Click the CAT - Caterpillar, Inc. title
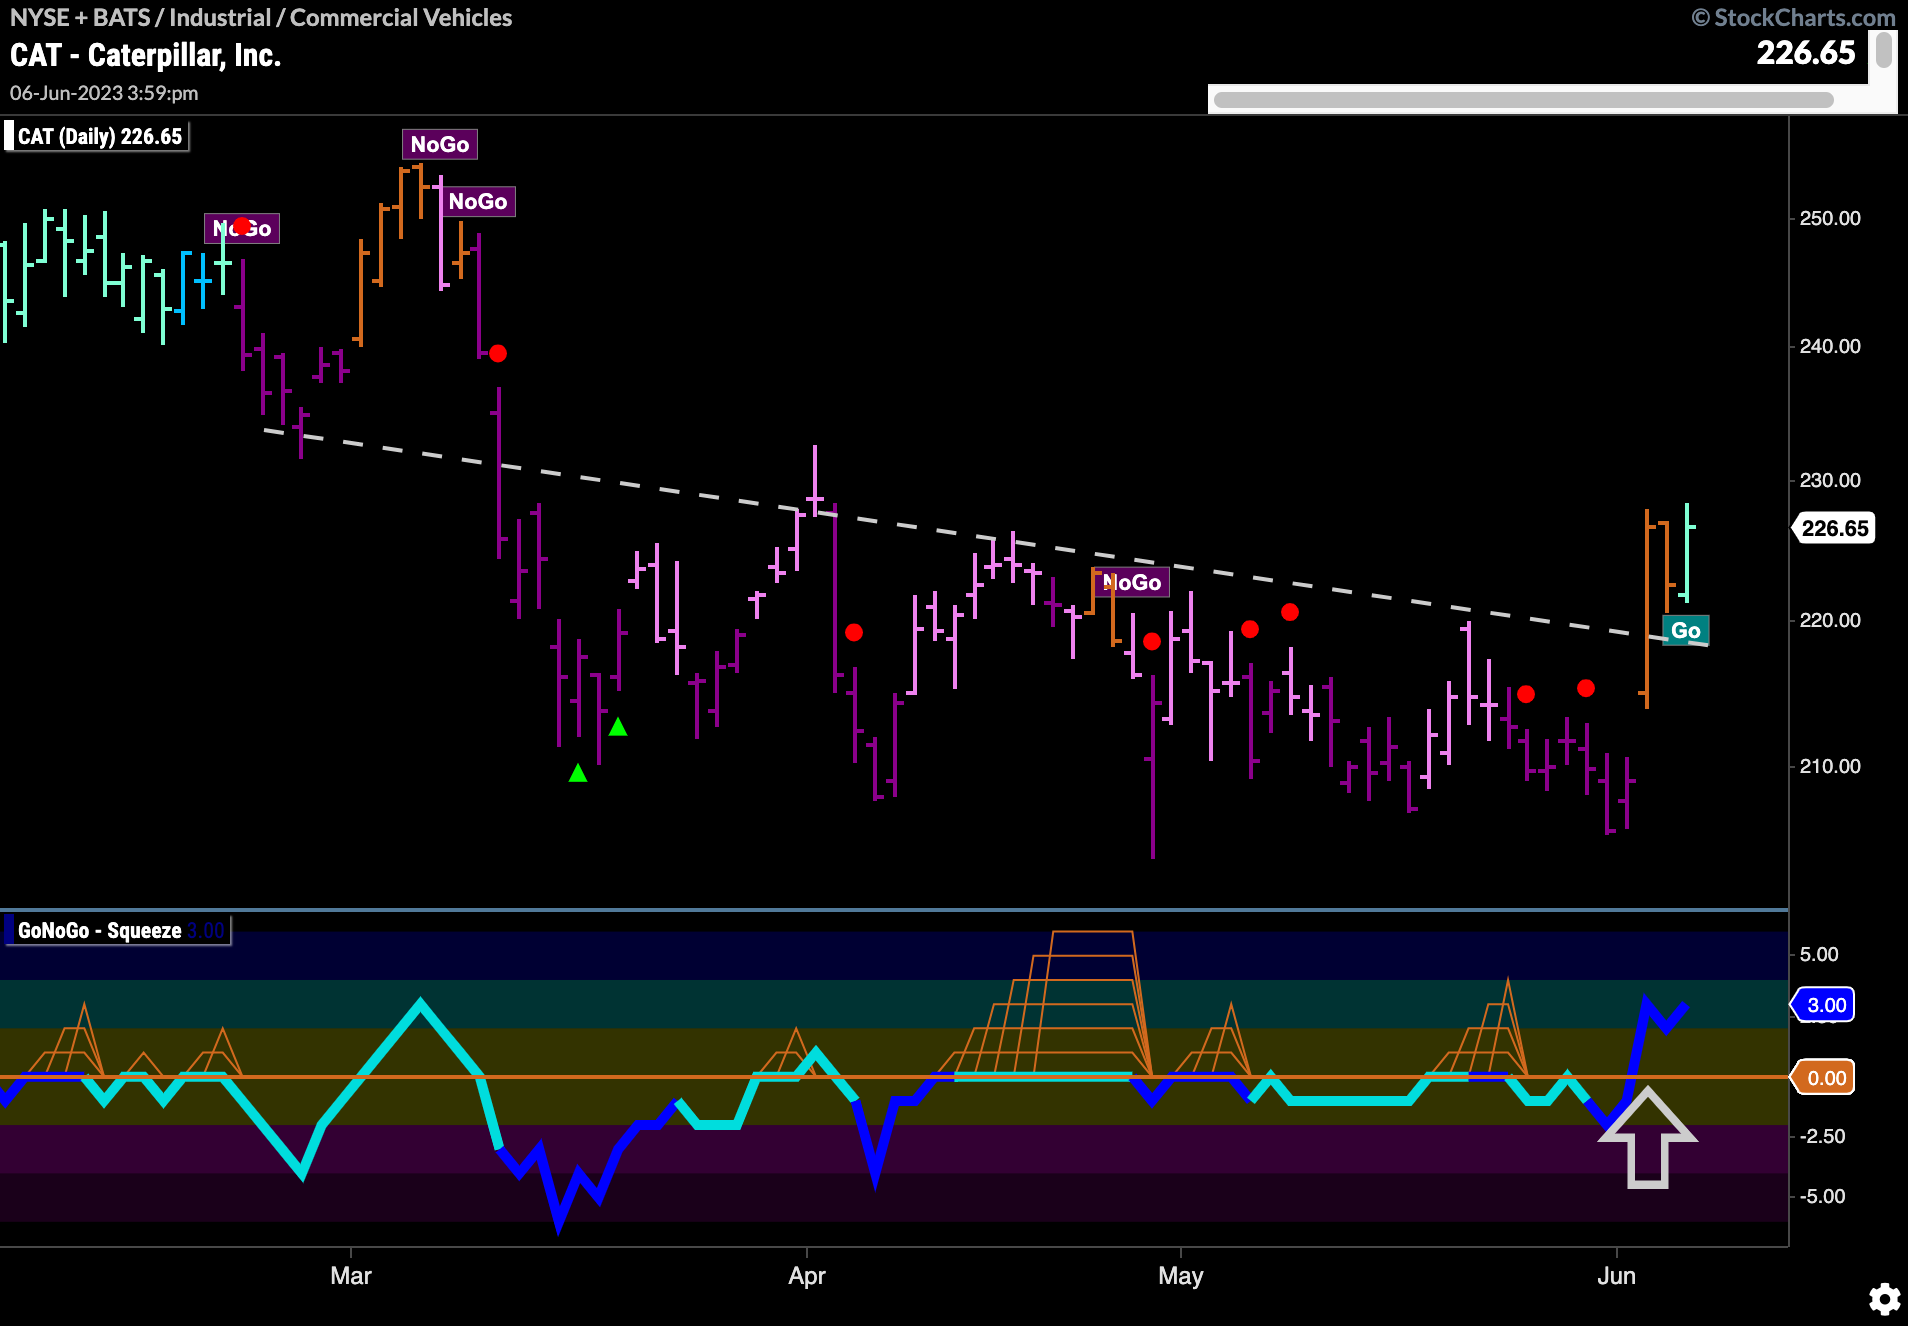 point(146,55)
